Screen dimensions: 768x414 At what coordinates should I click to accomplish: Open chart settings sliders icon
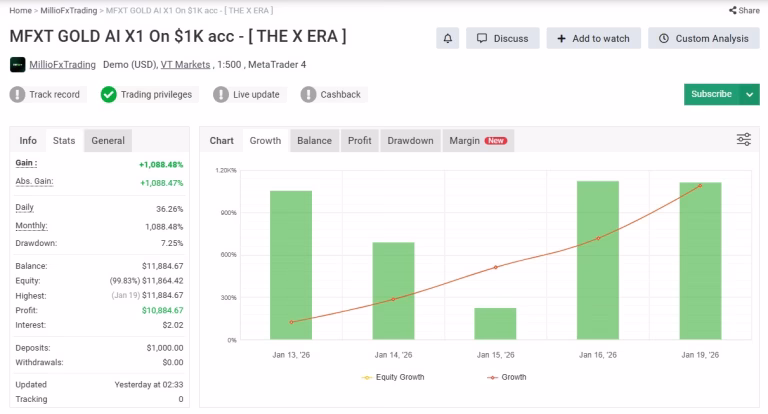pyautogui.click(x=743, y=140)
